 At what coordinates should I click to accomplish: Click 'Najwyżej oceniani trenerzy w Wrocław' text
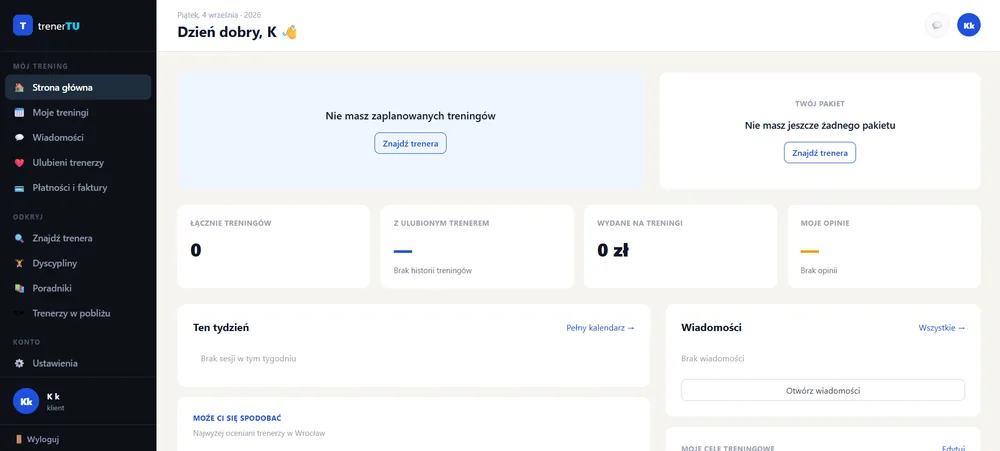(259, 434)
